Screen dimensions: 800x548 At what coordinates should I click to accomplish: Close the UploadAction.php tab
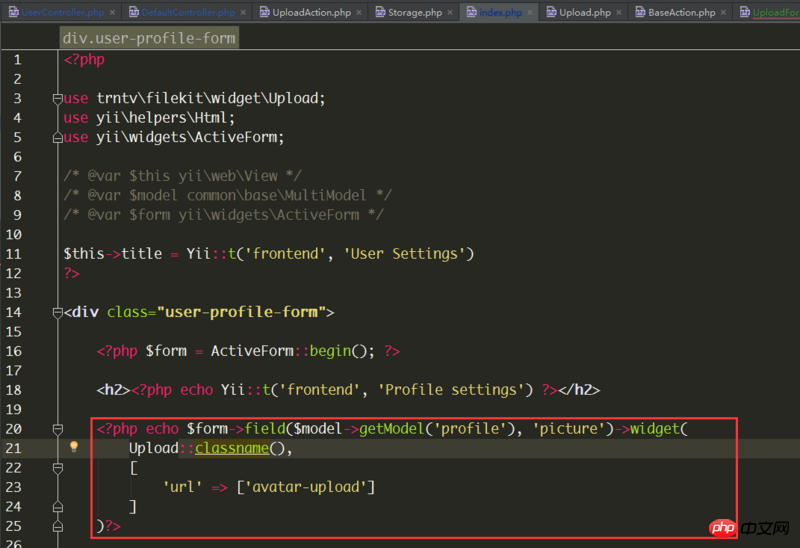point(359,12)
